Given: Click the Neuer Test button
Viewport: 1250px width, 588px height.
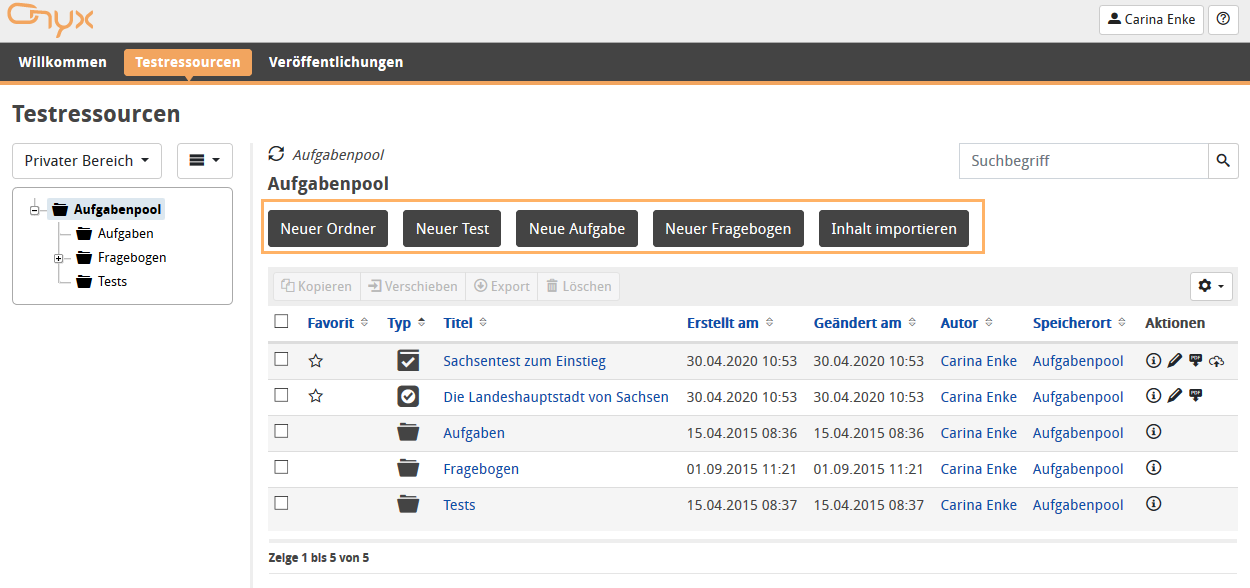Looking at the screenshot, I should coord(452,229).
